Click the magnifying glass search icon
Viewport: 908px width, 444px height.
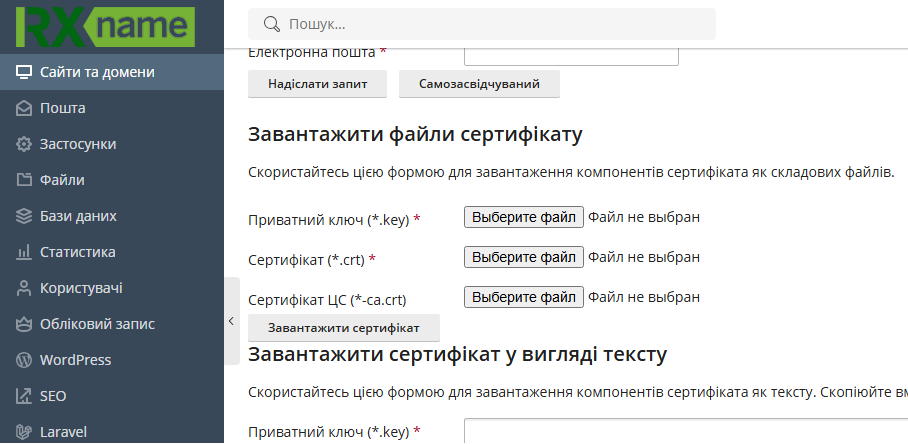pyautogui.click(x=269, y=24)
